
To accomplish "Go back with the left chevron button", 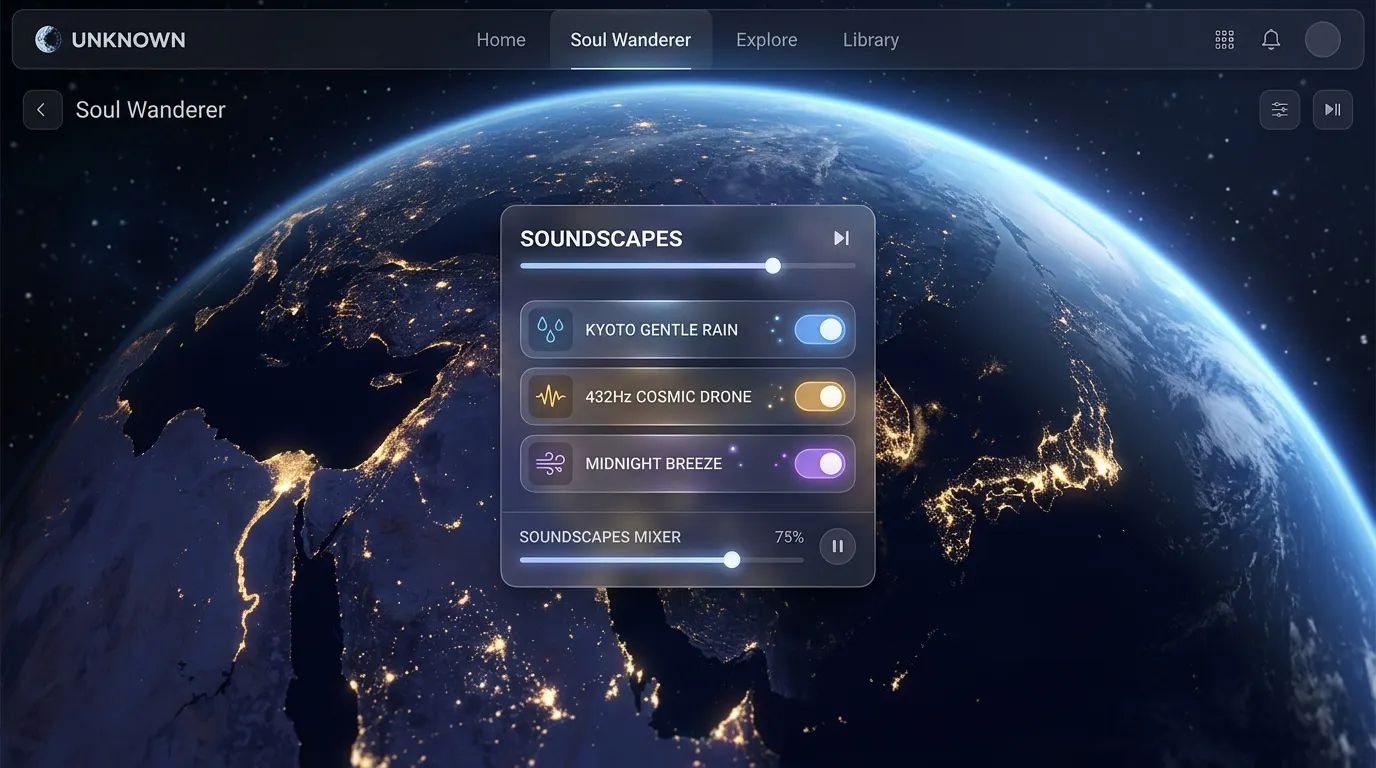I will click(x=42, y=110).
